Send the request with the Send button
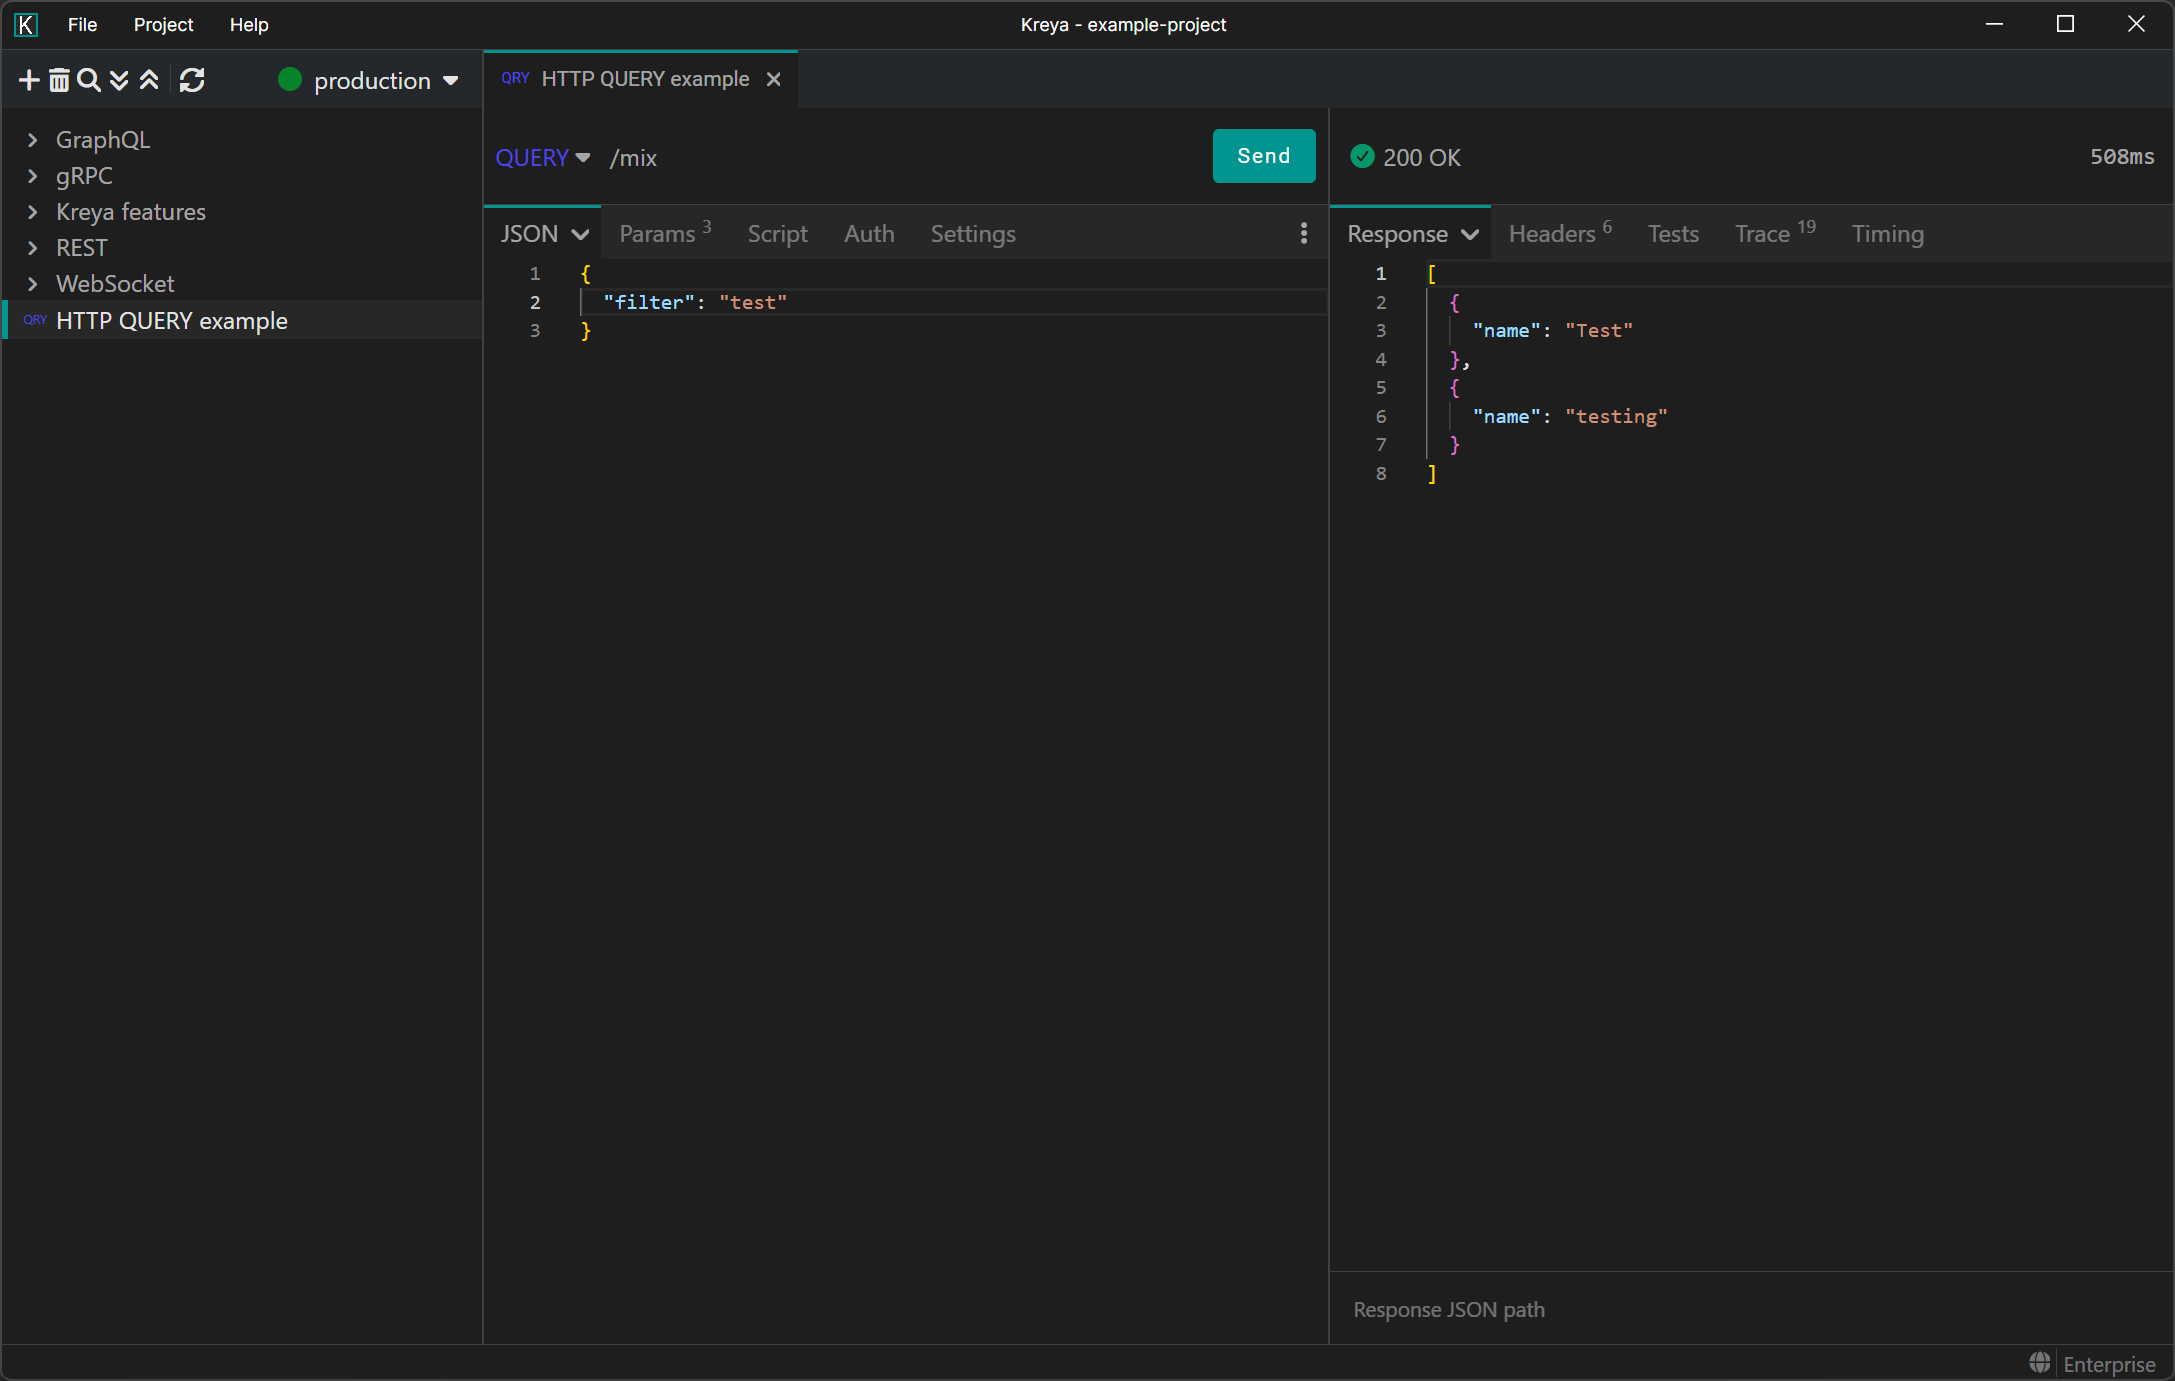 (x=1264, y=156)
